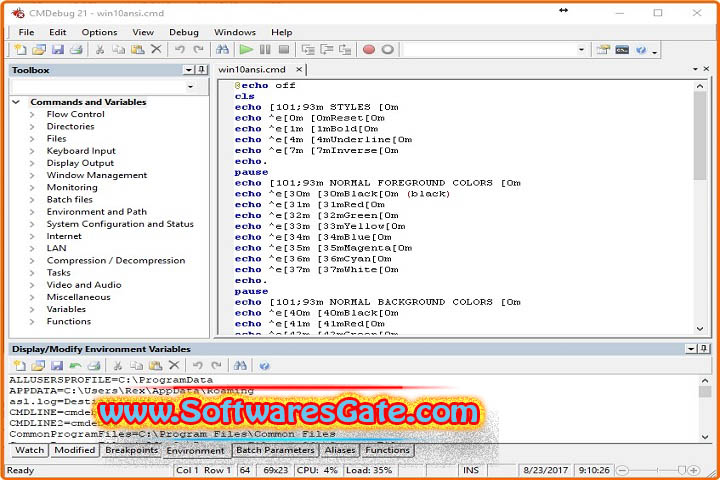Open the Environment Variables panel options dropdown
The height and width of the screenshot is (480, 720).
pos(691,349)
